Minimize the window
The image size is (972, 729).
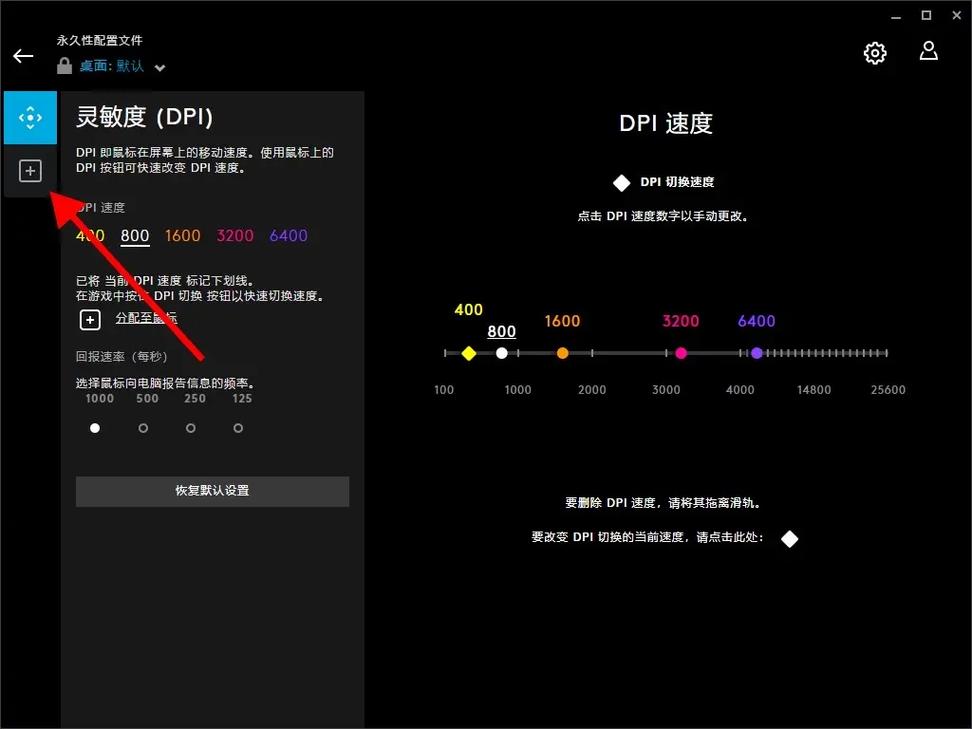(x=896, y=17)
